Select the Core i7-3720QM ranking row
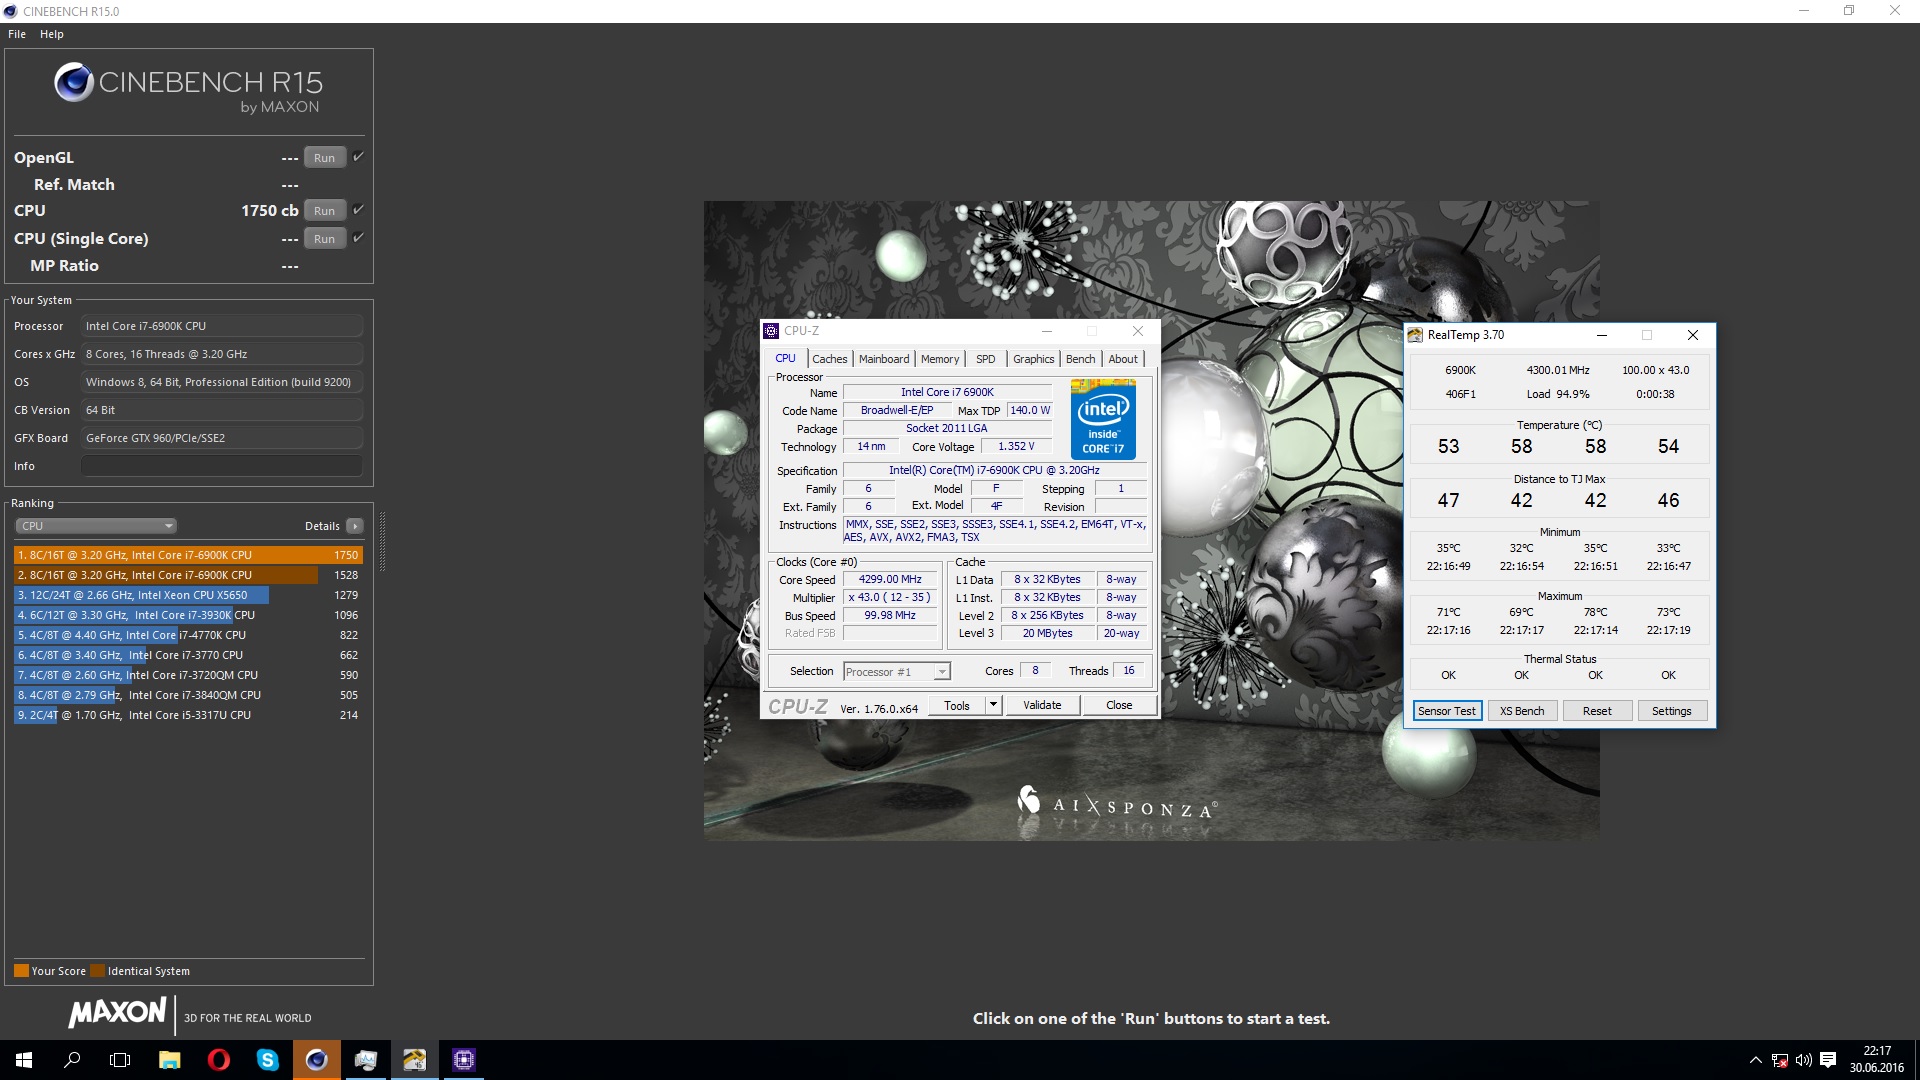Viewport: 1920px width, 1080px height. pos(188,675)
